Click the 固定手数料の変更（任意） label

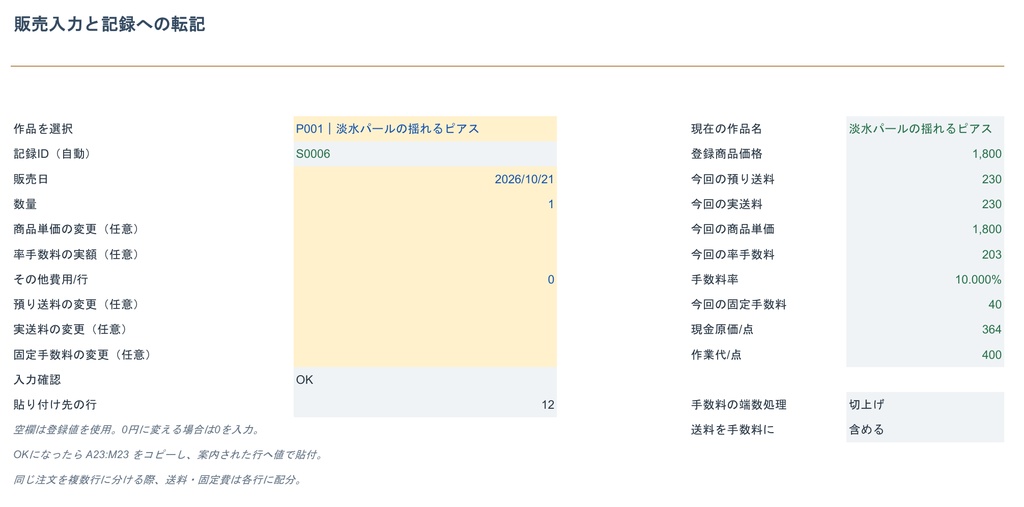coord(82,355)
